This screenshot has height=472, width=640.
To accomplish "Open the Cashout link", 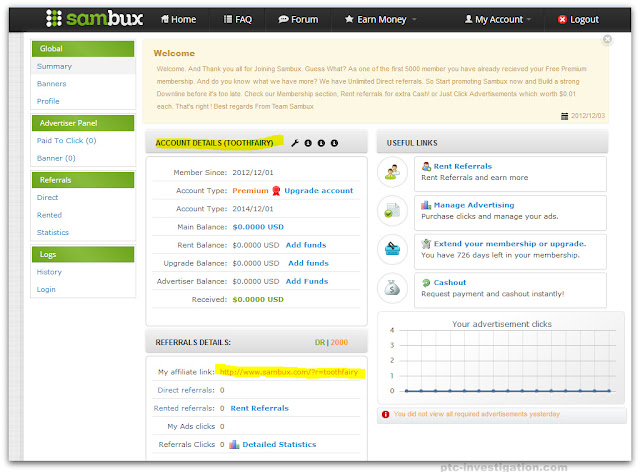I will [450, 283].
